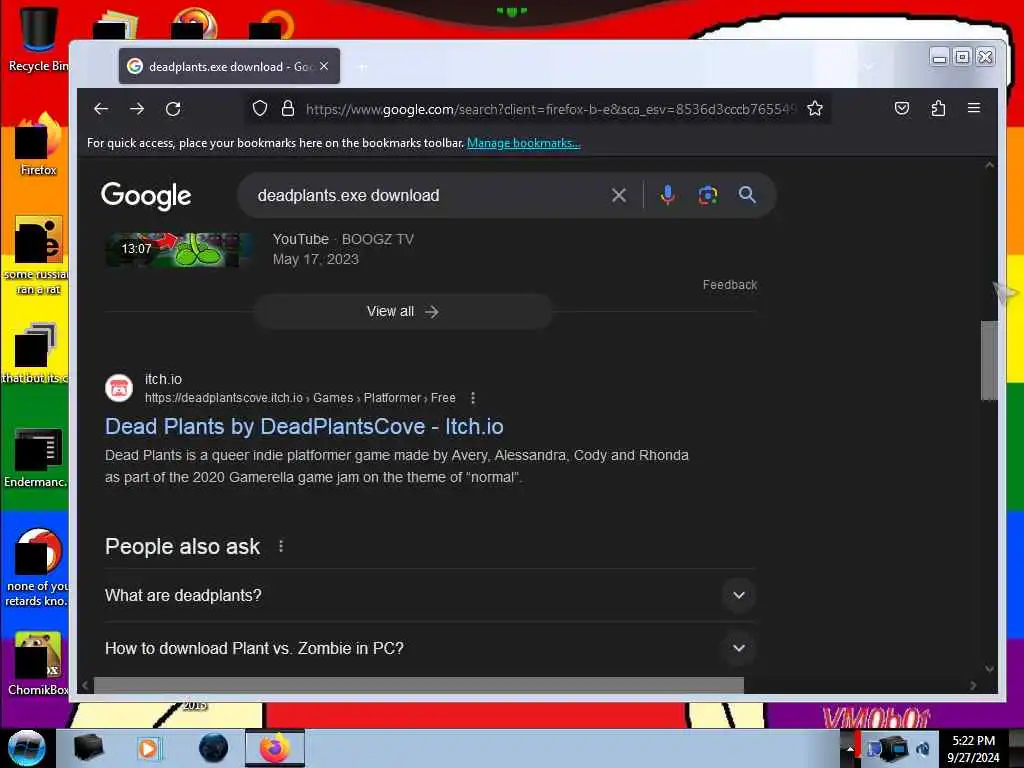Submit search with magnifier icon
1024x768 pixels.
point(747,195)
